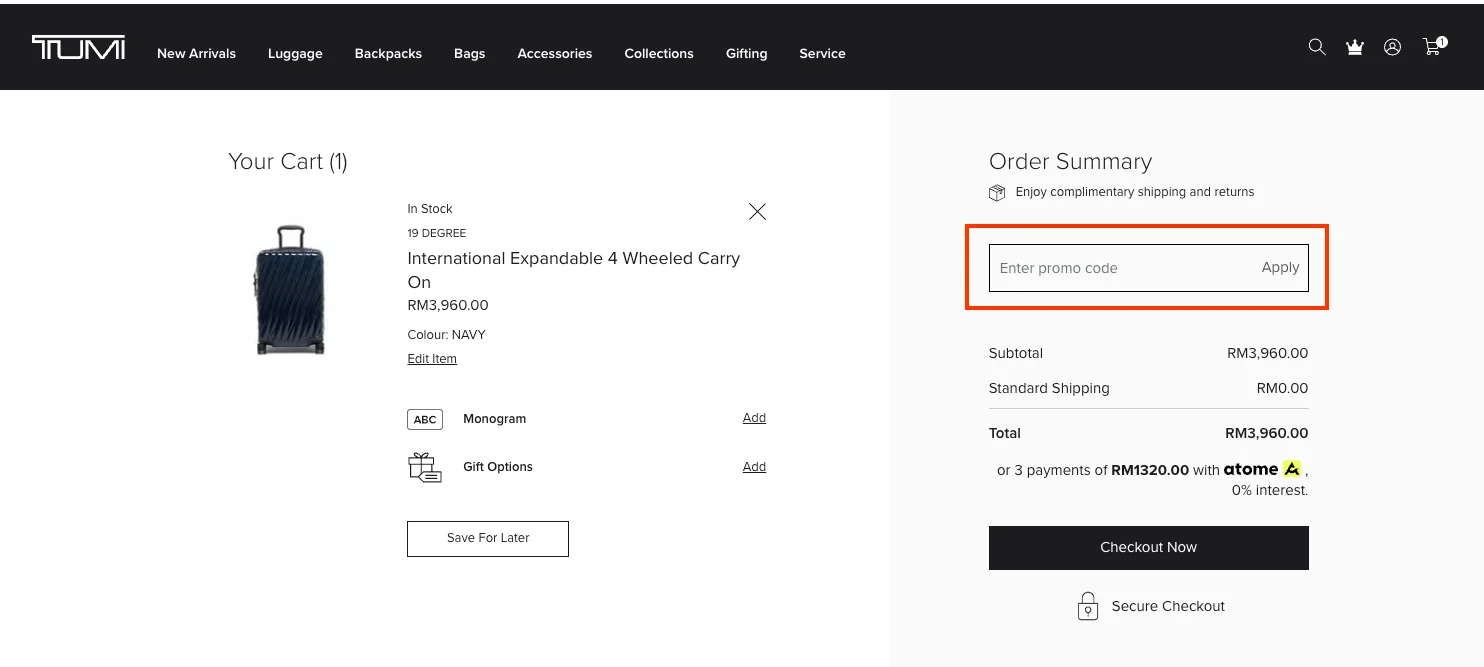
Task: Remove item with the X icon
Action: tap(757, 211)
